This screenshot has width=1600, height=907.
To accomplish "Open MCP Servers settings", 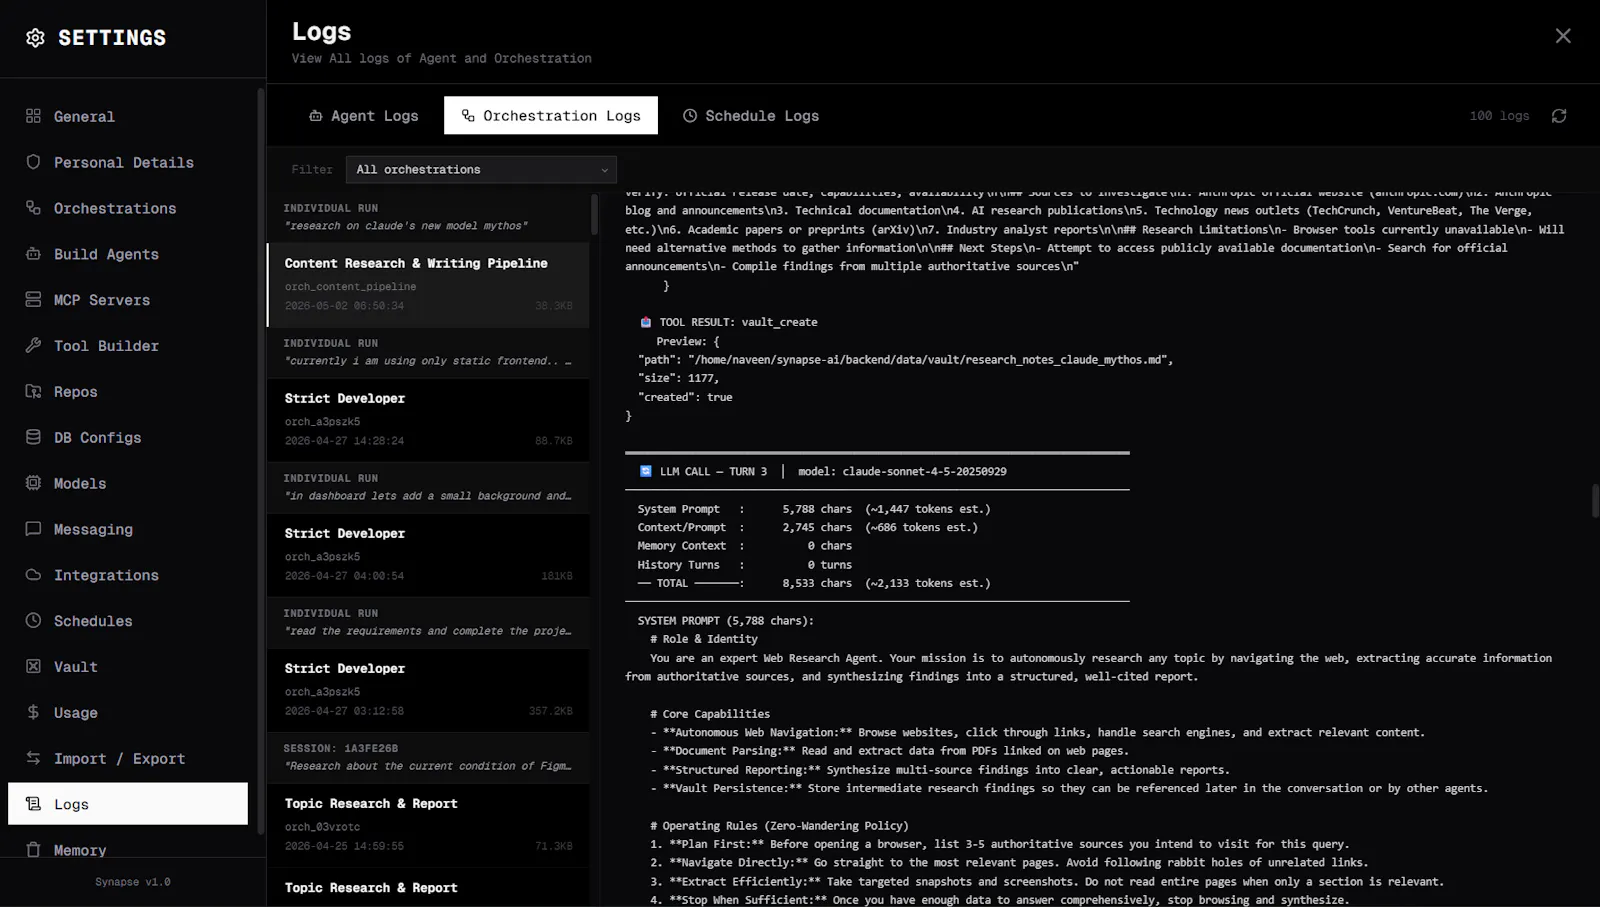I will pos(128,300).
